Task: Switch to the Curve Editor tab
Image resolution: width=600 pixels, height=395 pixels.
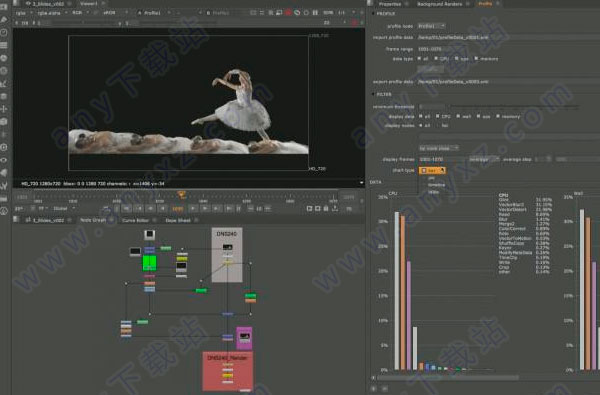Action: click(135, 220)
